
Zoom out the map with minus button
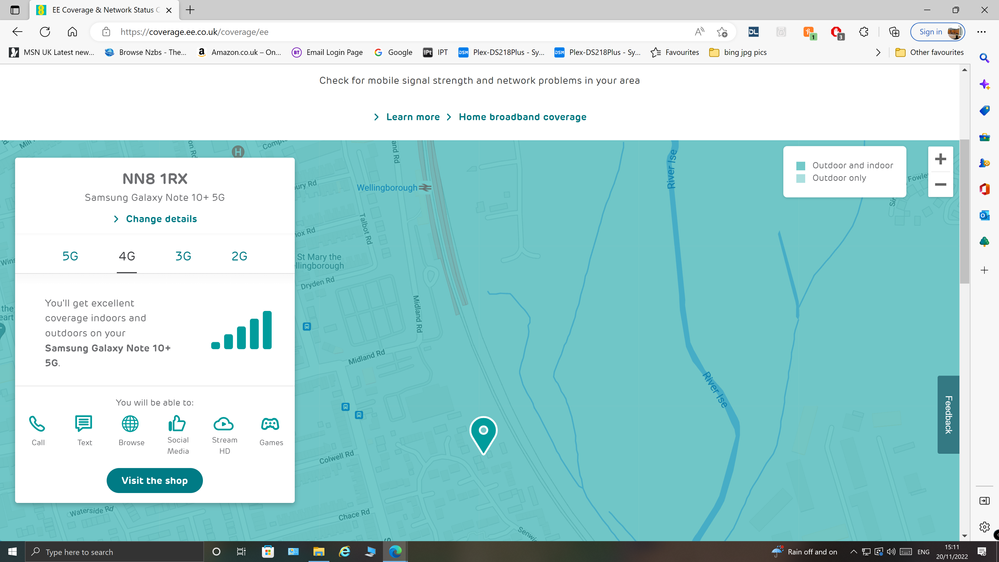(x=940, y=185)
